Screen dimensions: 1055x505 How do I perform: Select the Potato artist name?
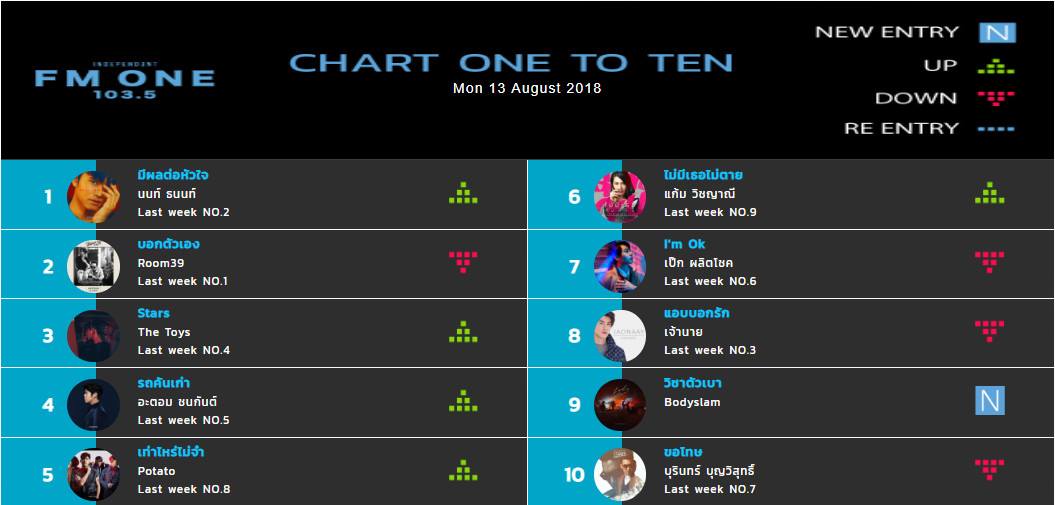tap(156, 471)
